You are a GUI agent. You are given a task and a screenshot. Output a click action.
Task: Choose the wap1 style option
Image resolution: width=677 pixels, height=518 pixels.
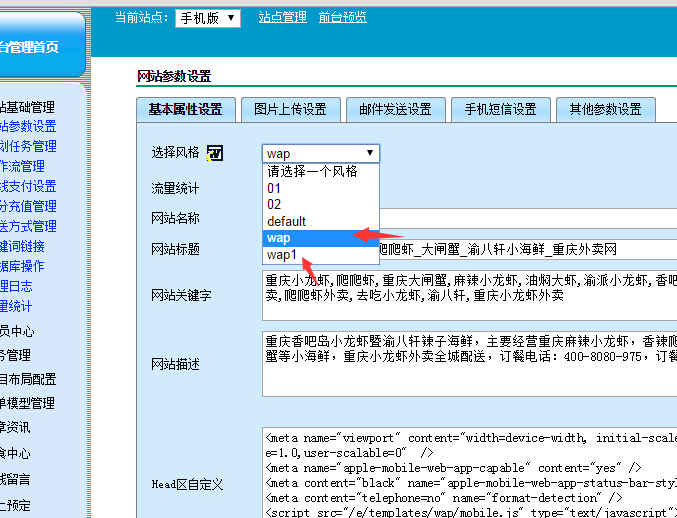click(x=321, y=255)
